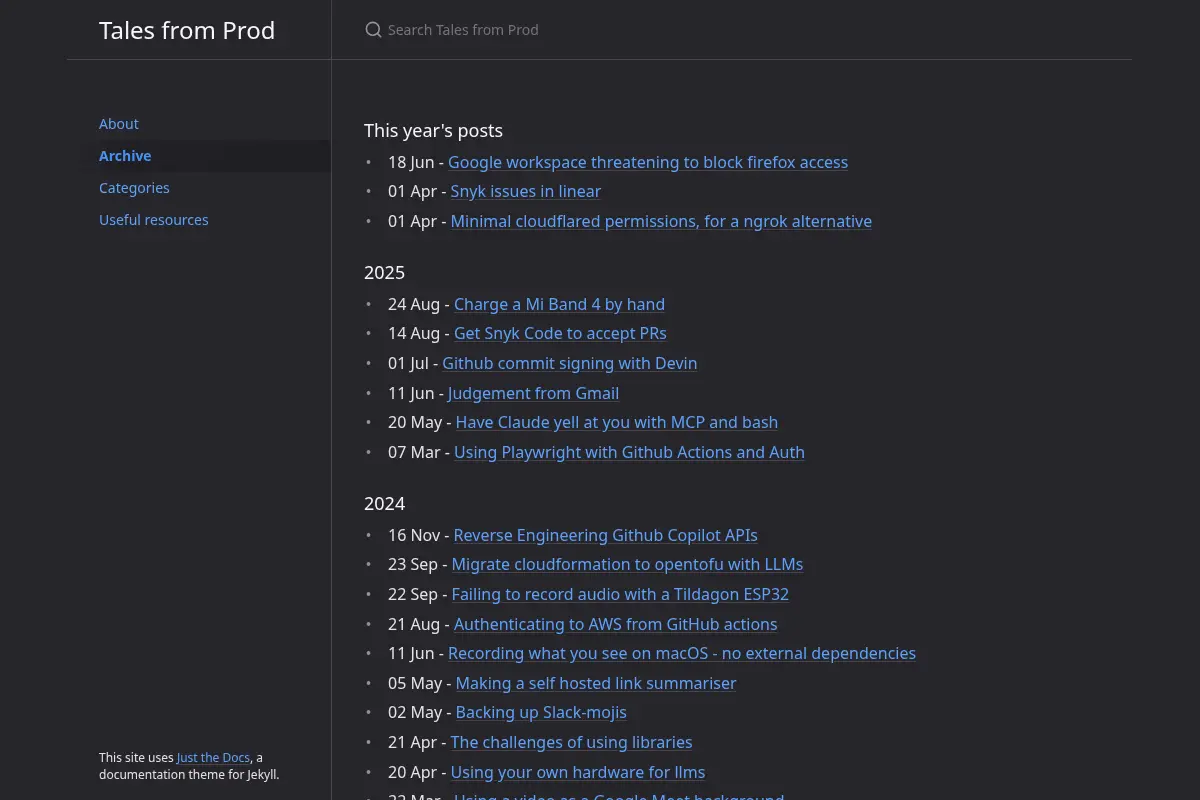Open Using your own hardware for llms
Viewport: 1200px width, 800px height.
(x=578, y=772)
